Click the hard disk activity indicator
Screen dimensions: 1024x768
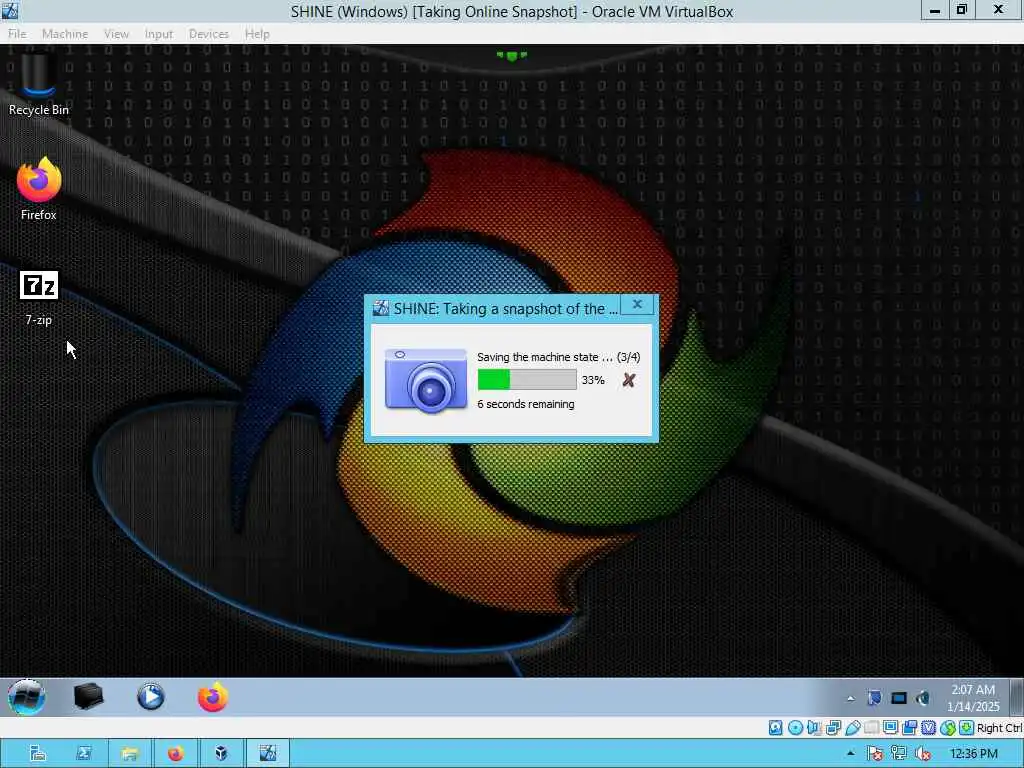(x=775, y=728)
